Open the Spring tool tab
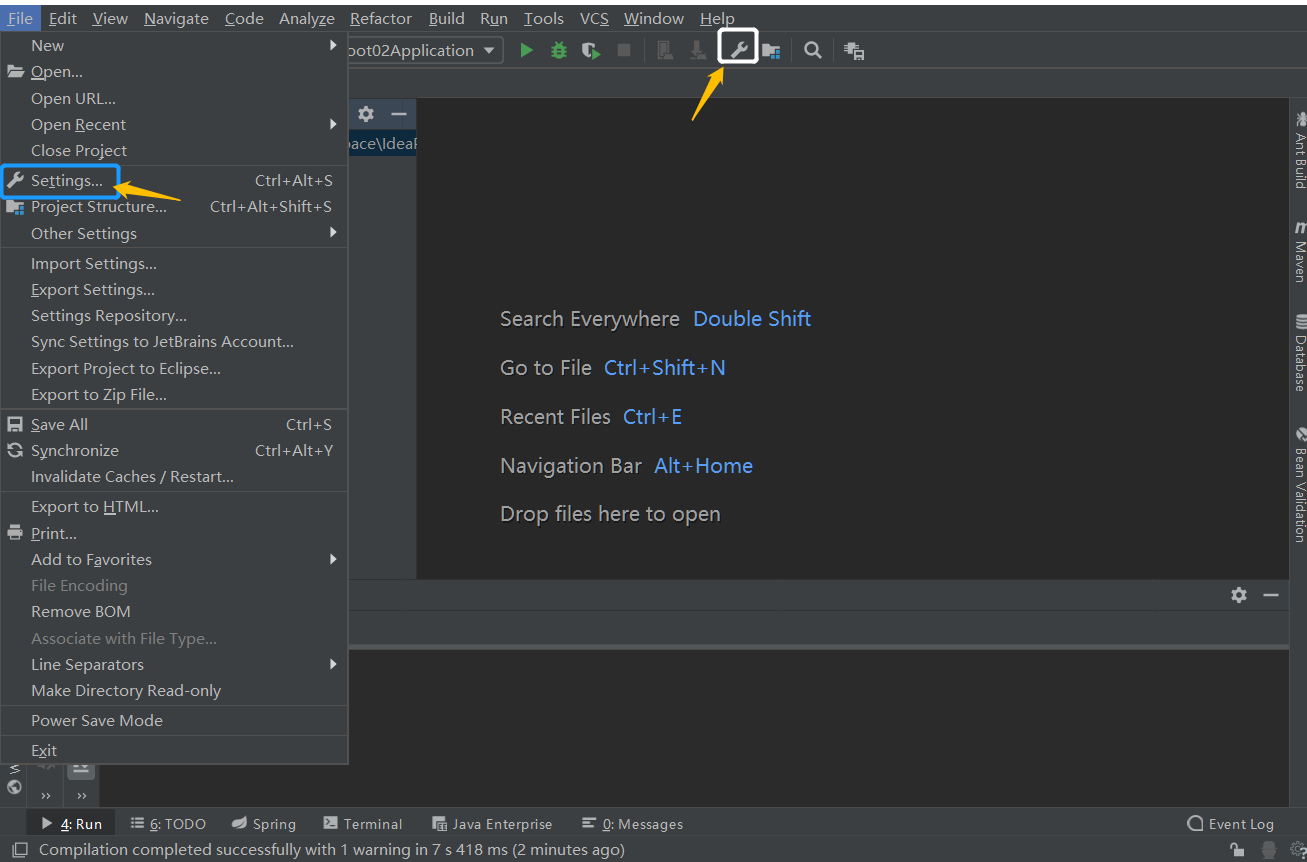Image resolution: width=1307 pixels, height=862 pixels. tap(264, 824)
